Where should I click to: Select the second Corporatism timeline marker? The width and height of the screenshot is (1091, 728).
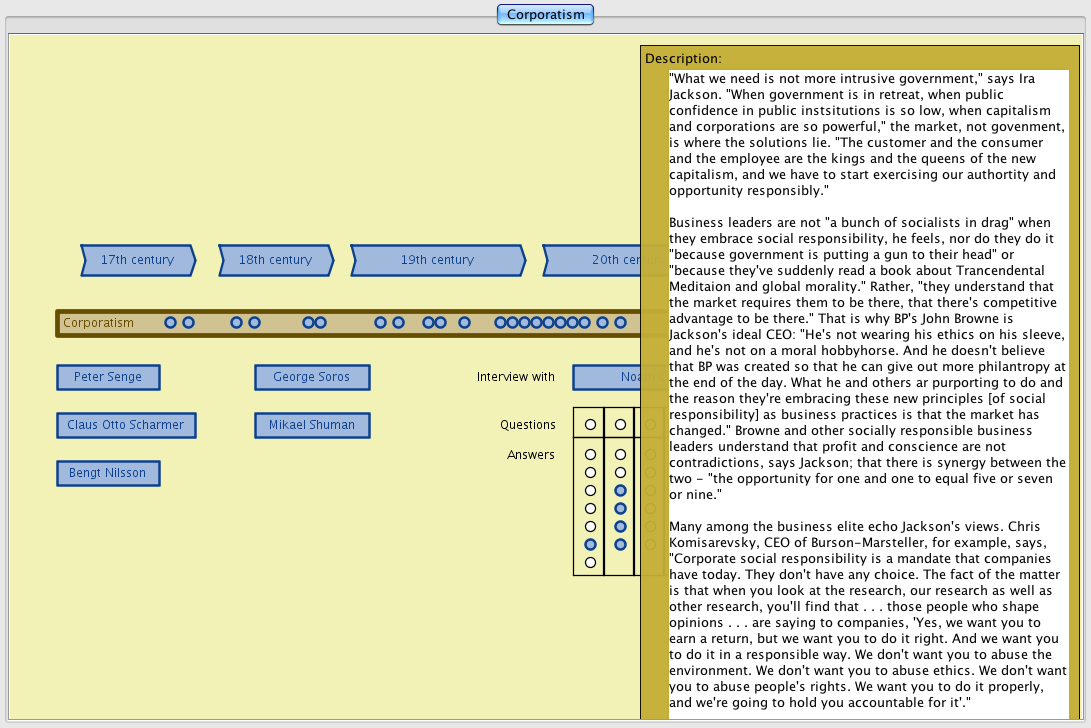188,323
